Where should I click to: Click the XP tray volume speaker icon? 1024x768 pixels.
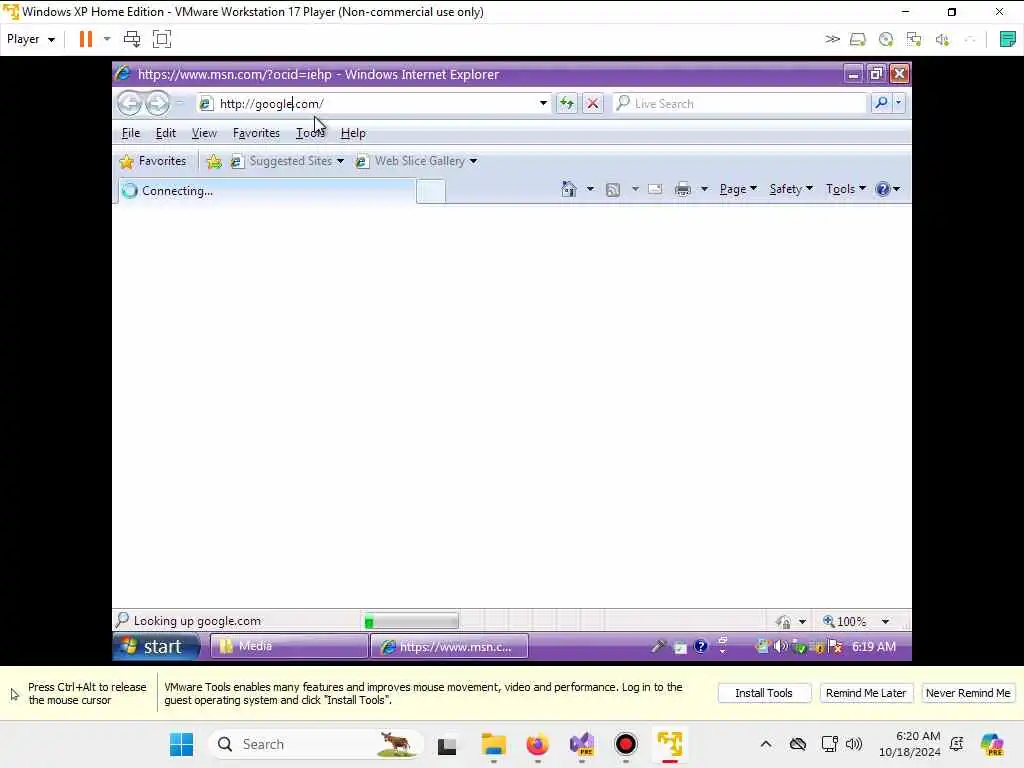click(780, 647)
